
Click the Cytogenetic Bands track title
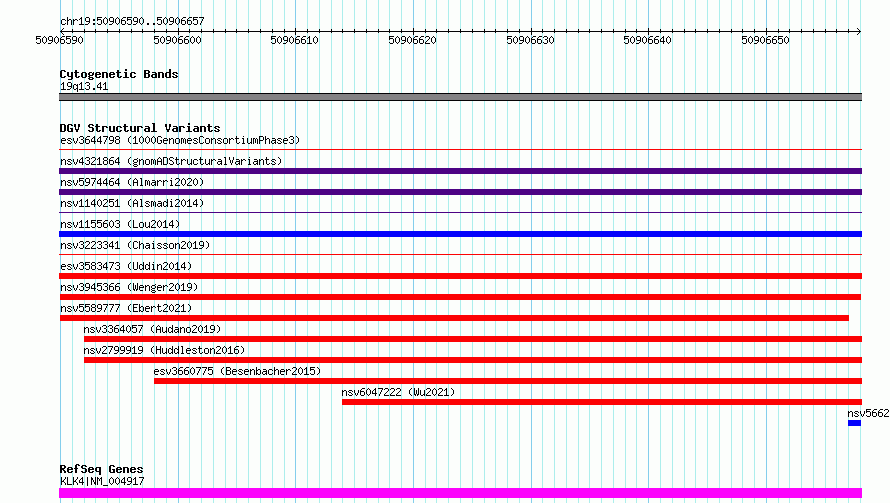coord(119,74)
